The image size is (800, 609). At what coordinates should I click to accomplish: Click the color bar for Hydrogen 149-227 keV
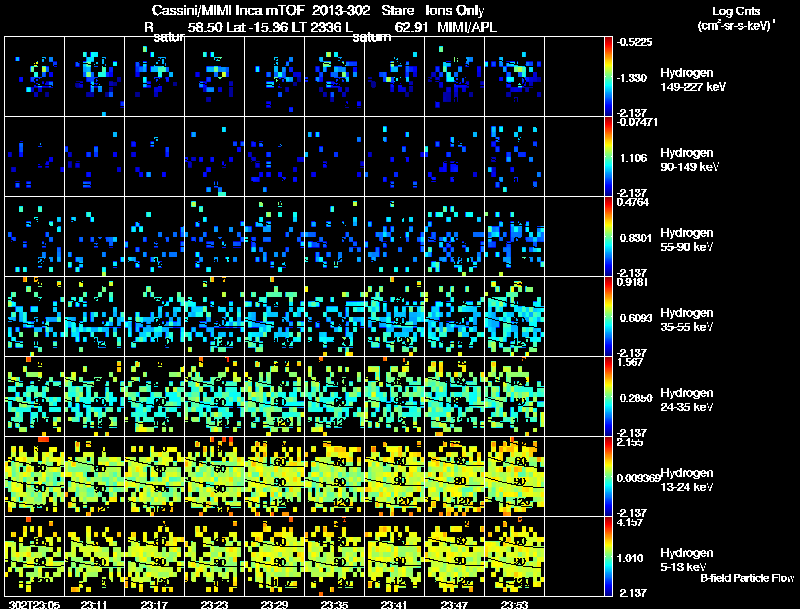[609, 76]
